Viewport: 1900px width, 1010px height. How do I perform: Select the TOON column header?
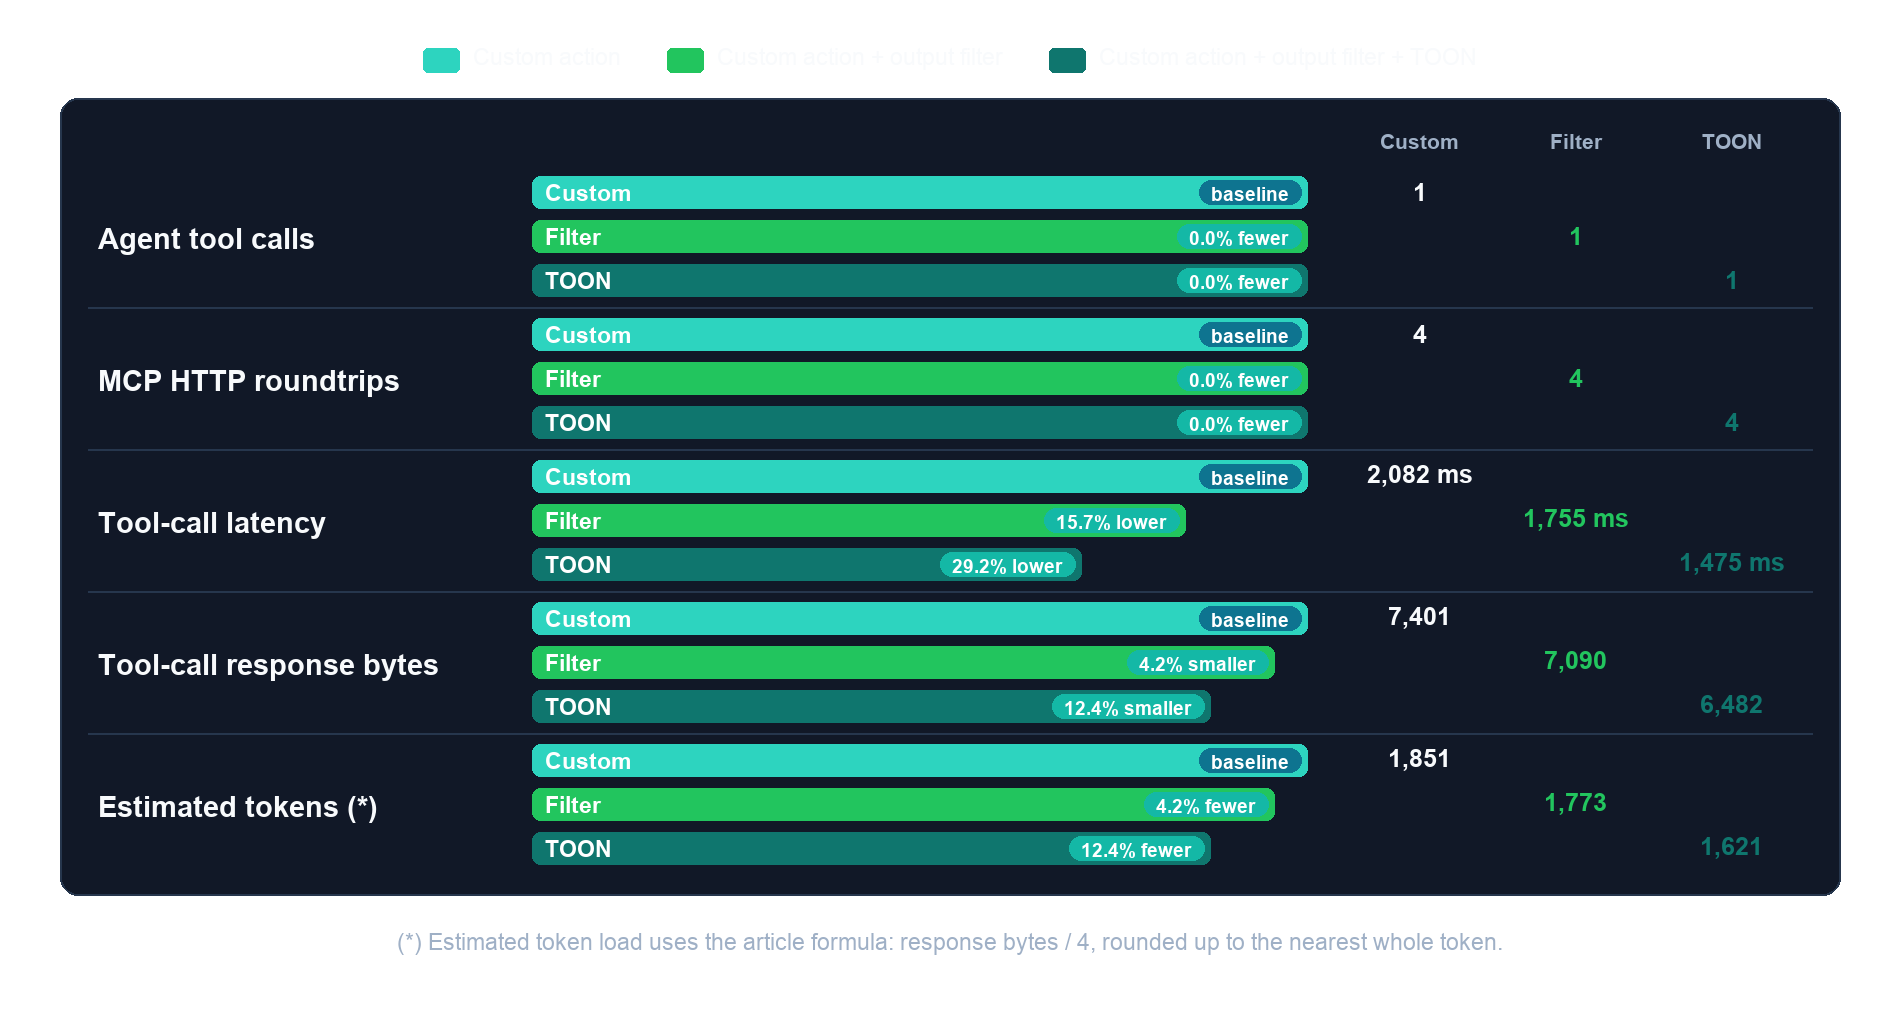click(1732, 142)
